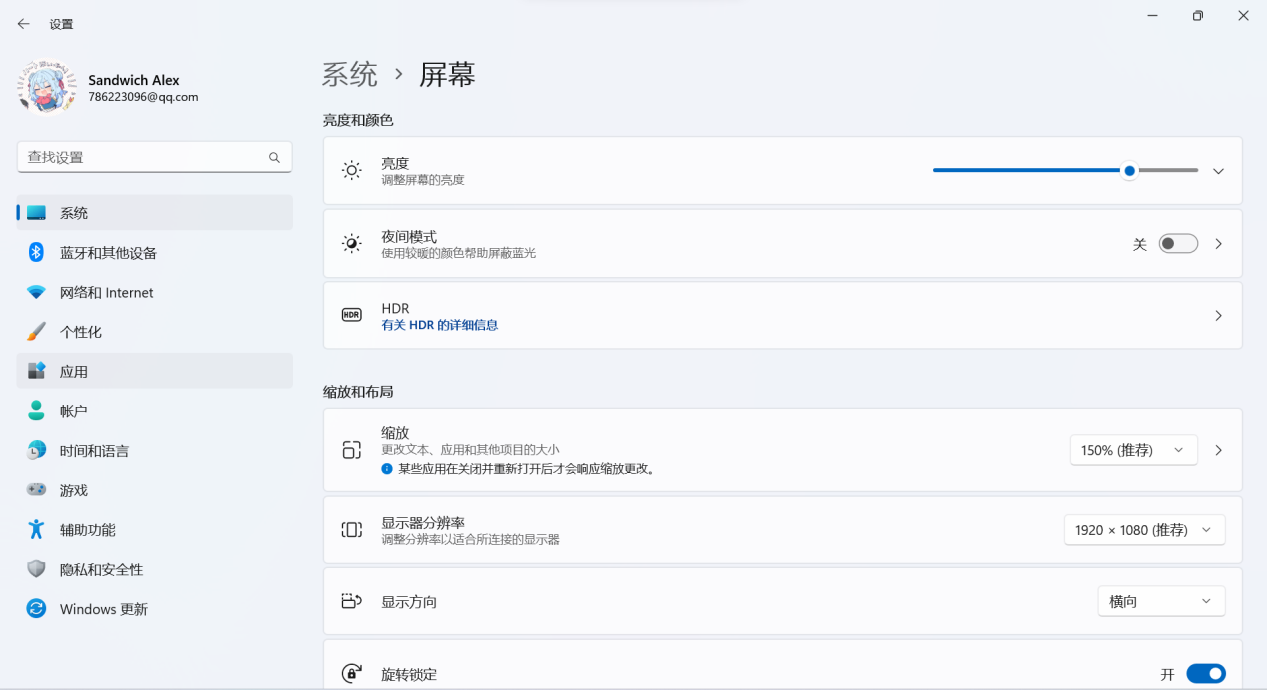Click the Xbox game controller icon
This screenshot has height=690, width=1267.
[36, 490]
